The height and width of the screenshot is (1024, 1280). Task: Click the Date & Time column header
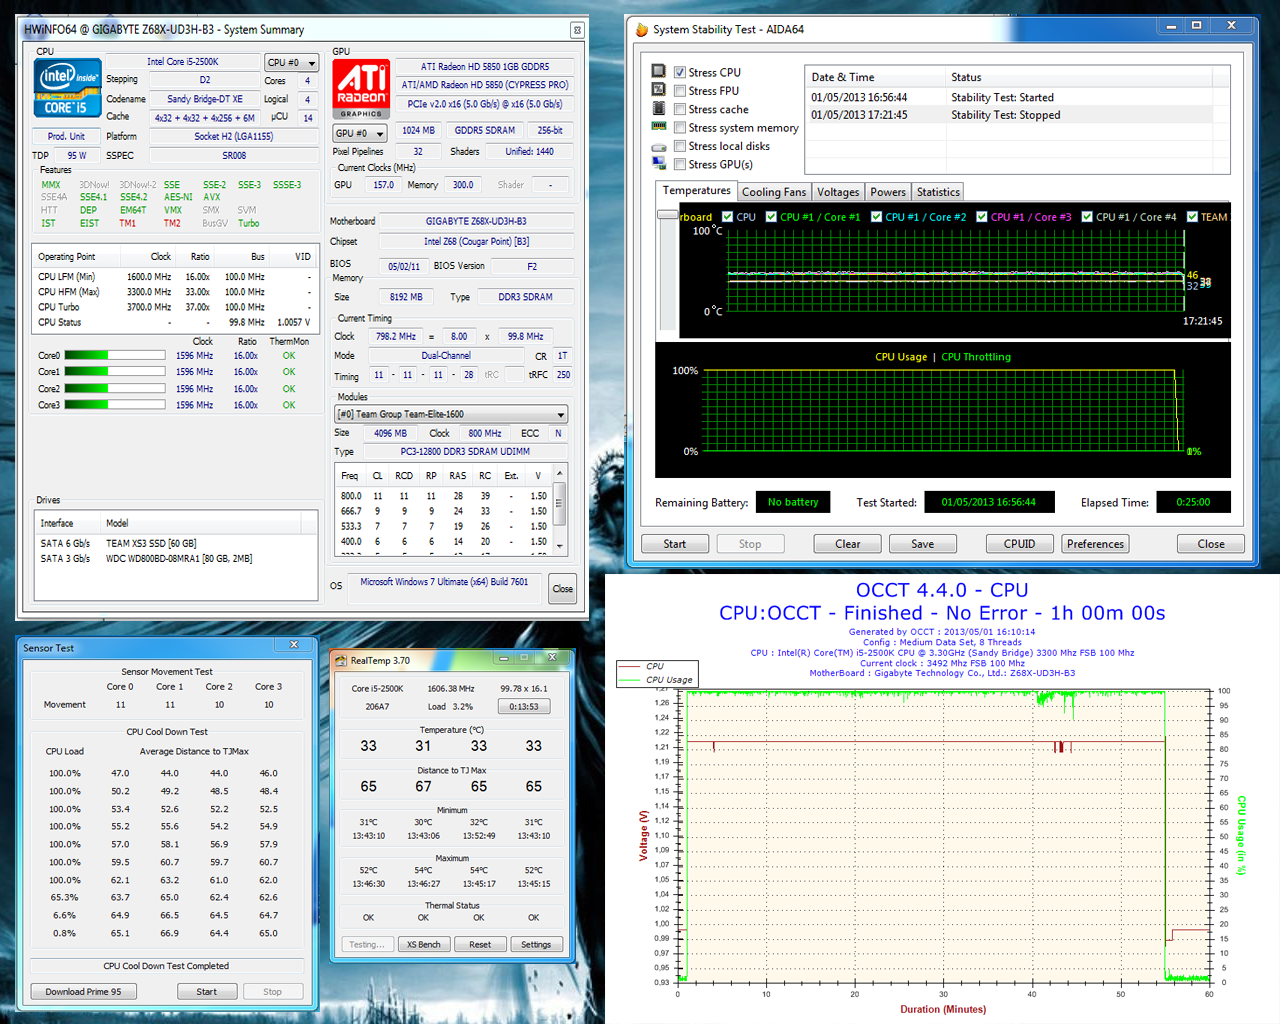(875, 77)
